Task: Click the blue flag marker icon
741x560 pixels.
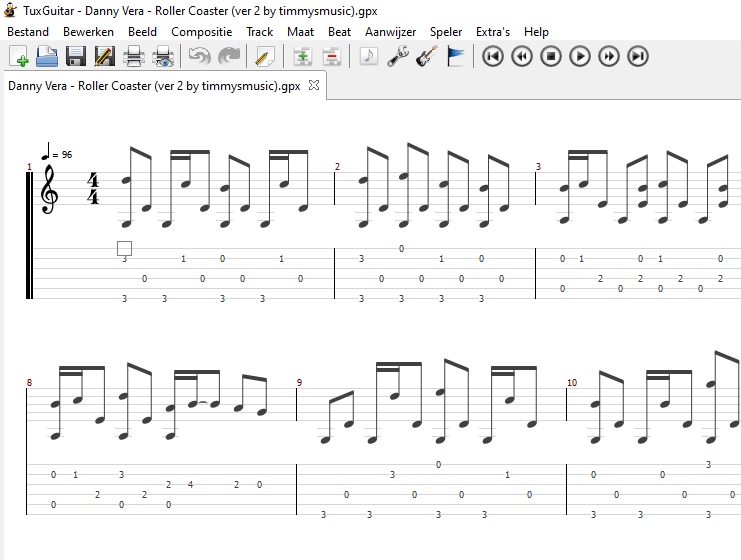Action: click(456, 56)
